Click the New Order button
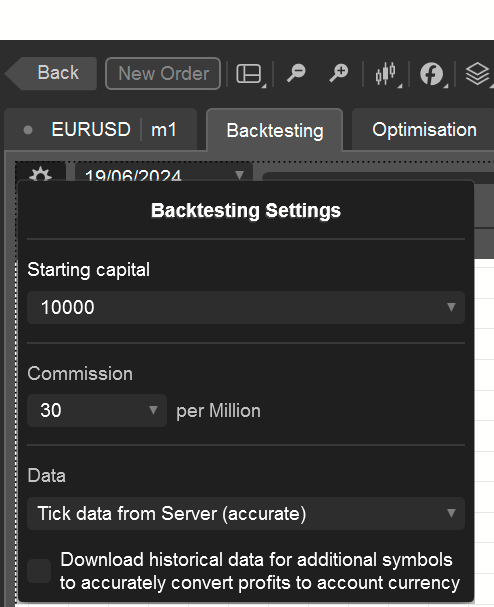This screenshot has width=494, height=607. [x=163, y=74]
